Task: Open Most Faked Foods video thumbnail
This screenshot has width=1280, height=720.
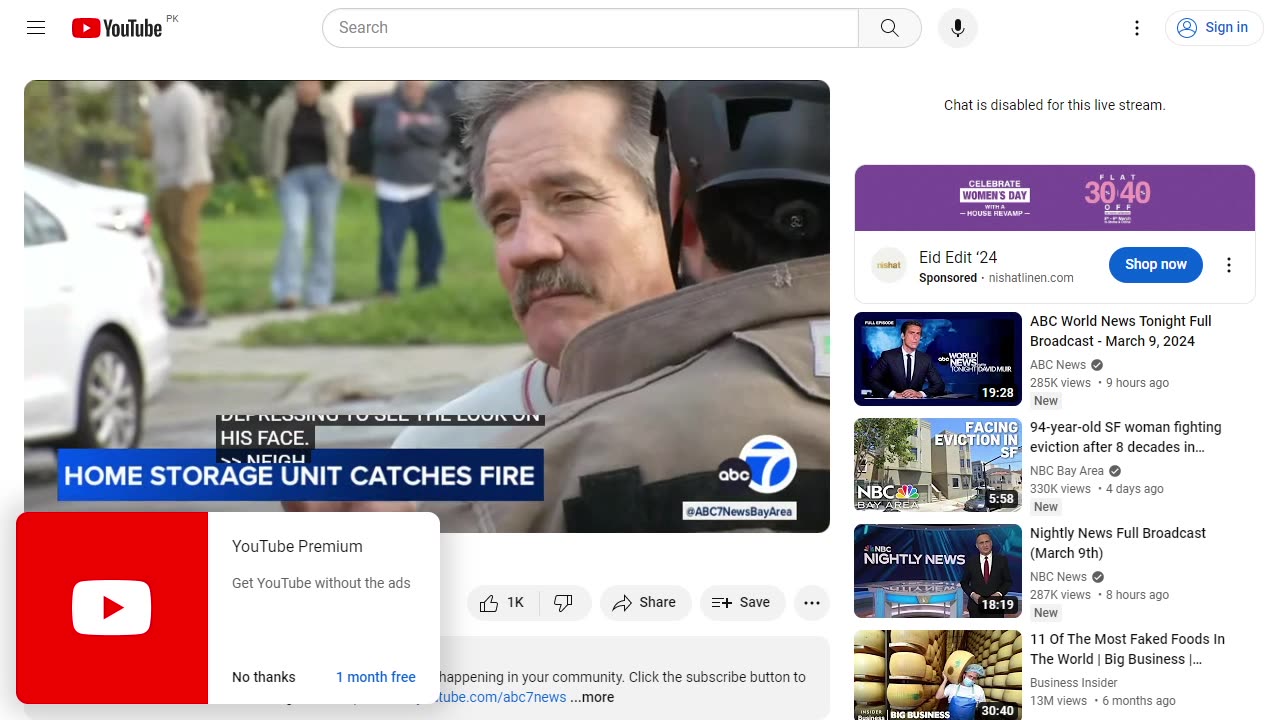Action: (938, 675)
